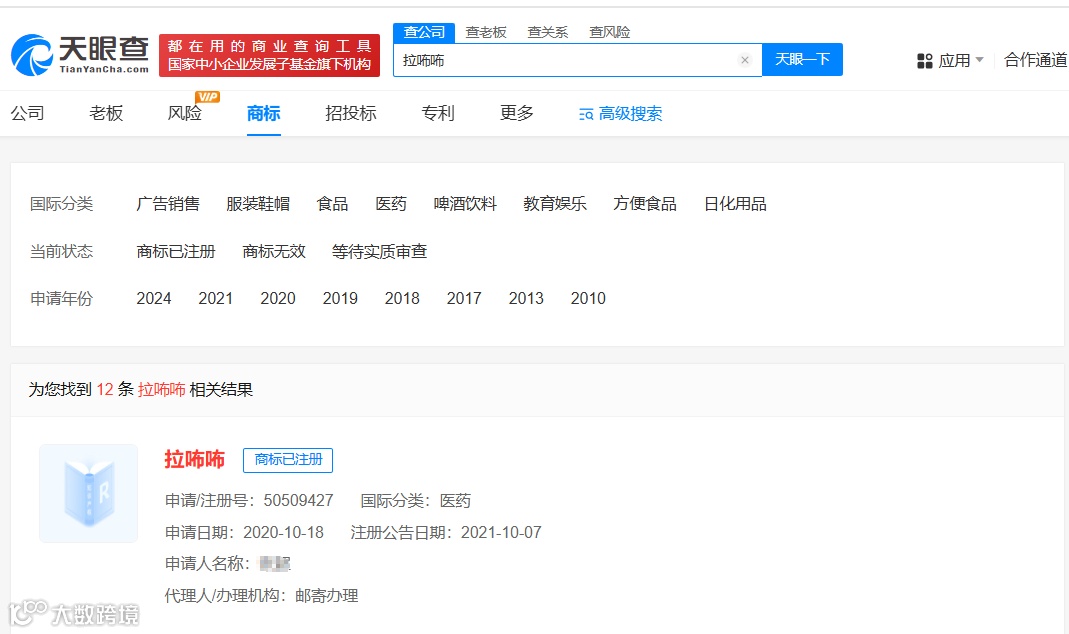Select the 老板 navigation tab

pyautogui.click(x=106, y=113)
